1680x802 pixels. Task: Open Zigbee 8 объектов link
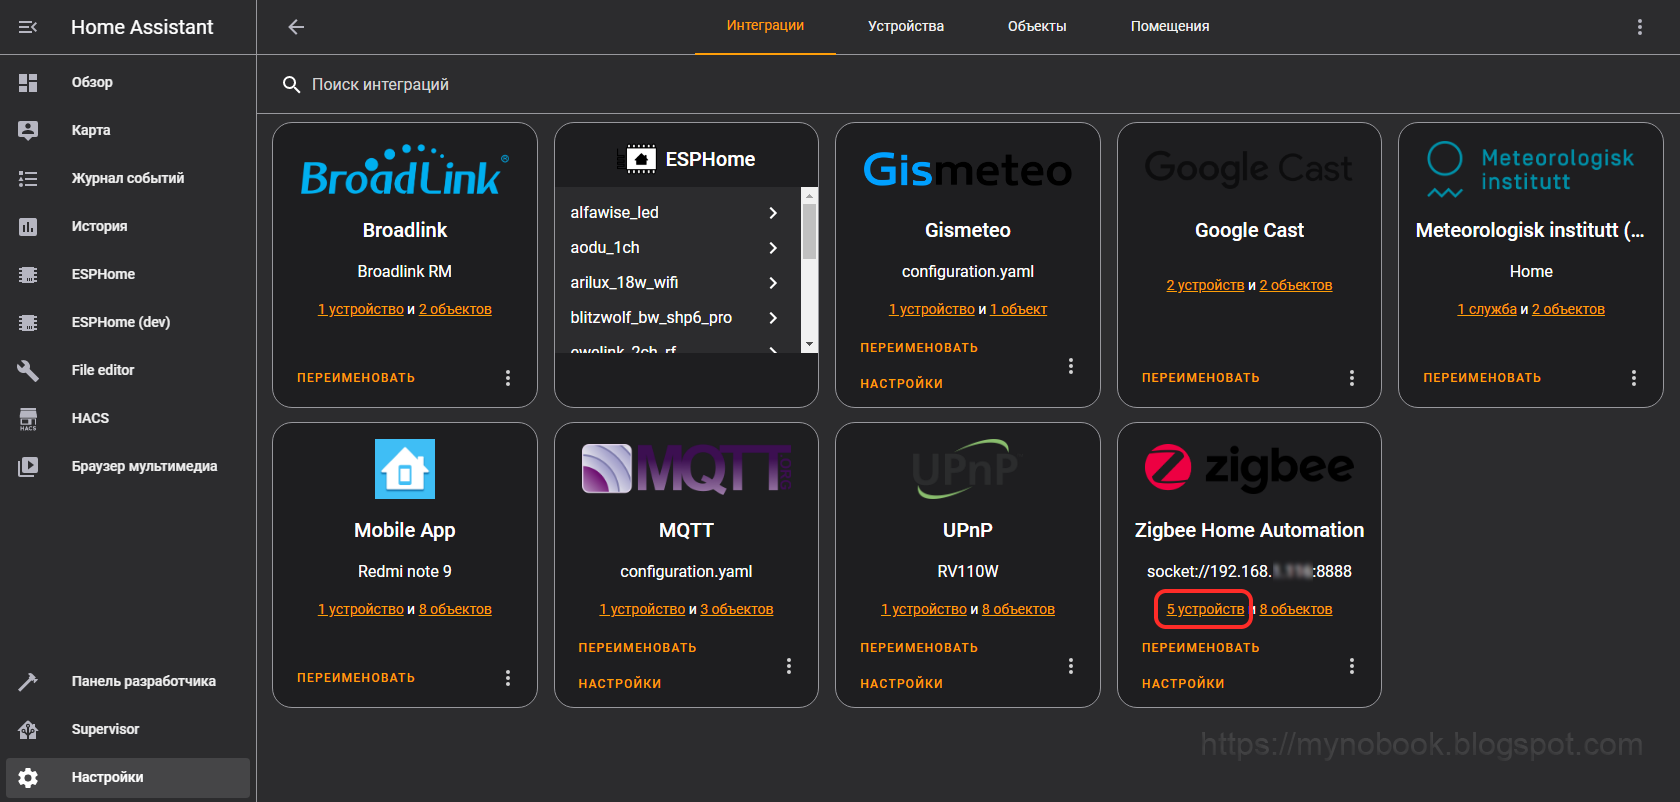(x=1296, y=609)
